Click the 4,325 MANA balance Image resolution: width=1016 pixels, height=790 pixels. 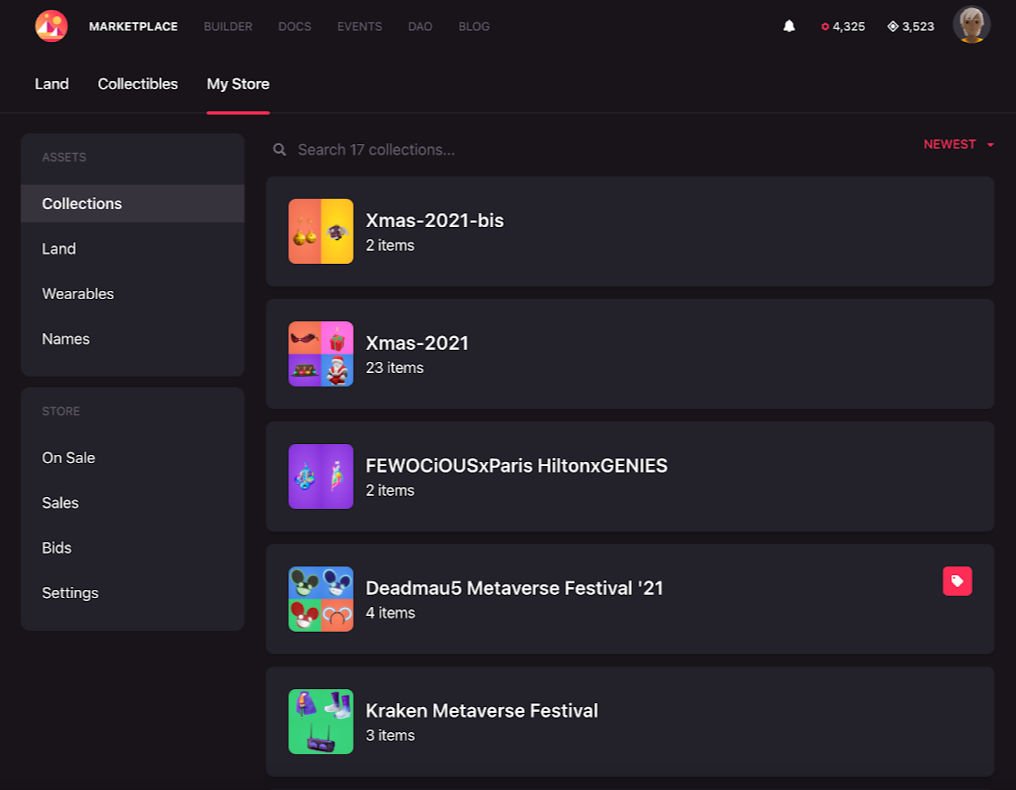click(843, 27)
